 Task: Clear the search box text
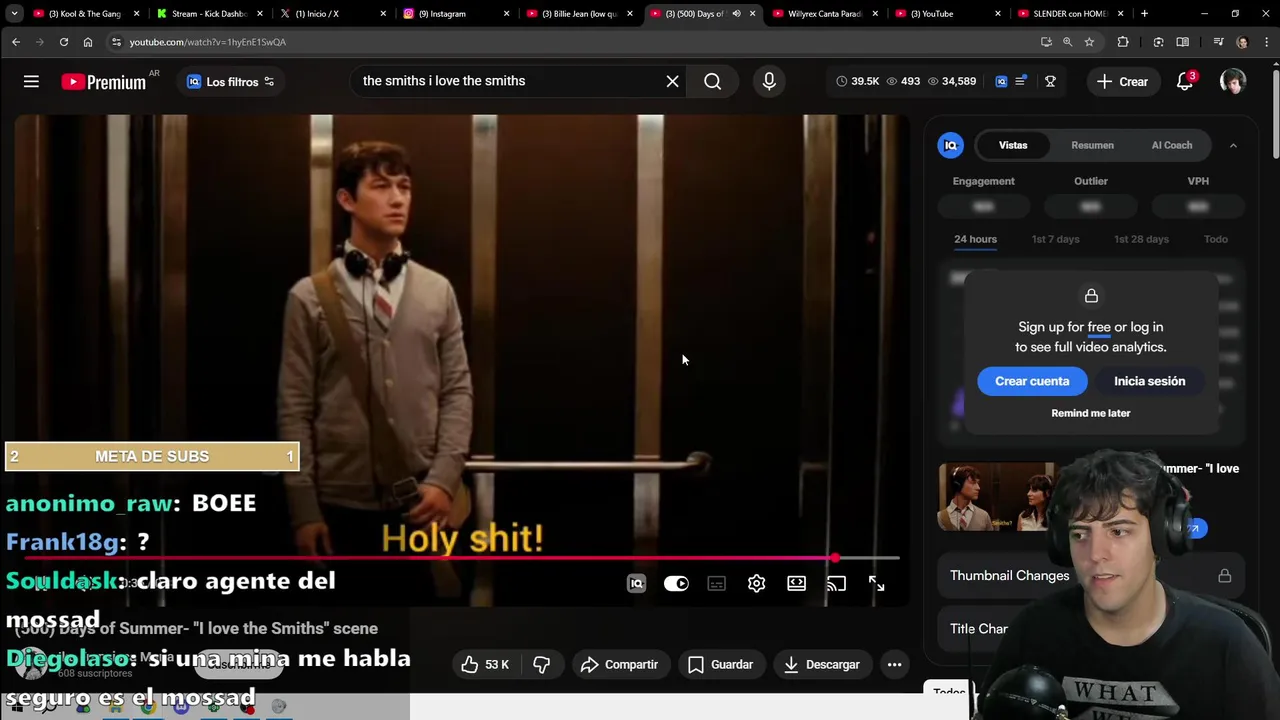pos(672,82)
